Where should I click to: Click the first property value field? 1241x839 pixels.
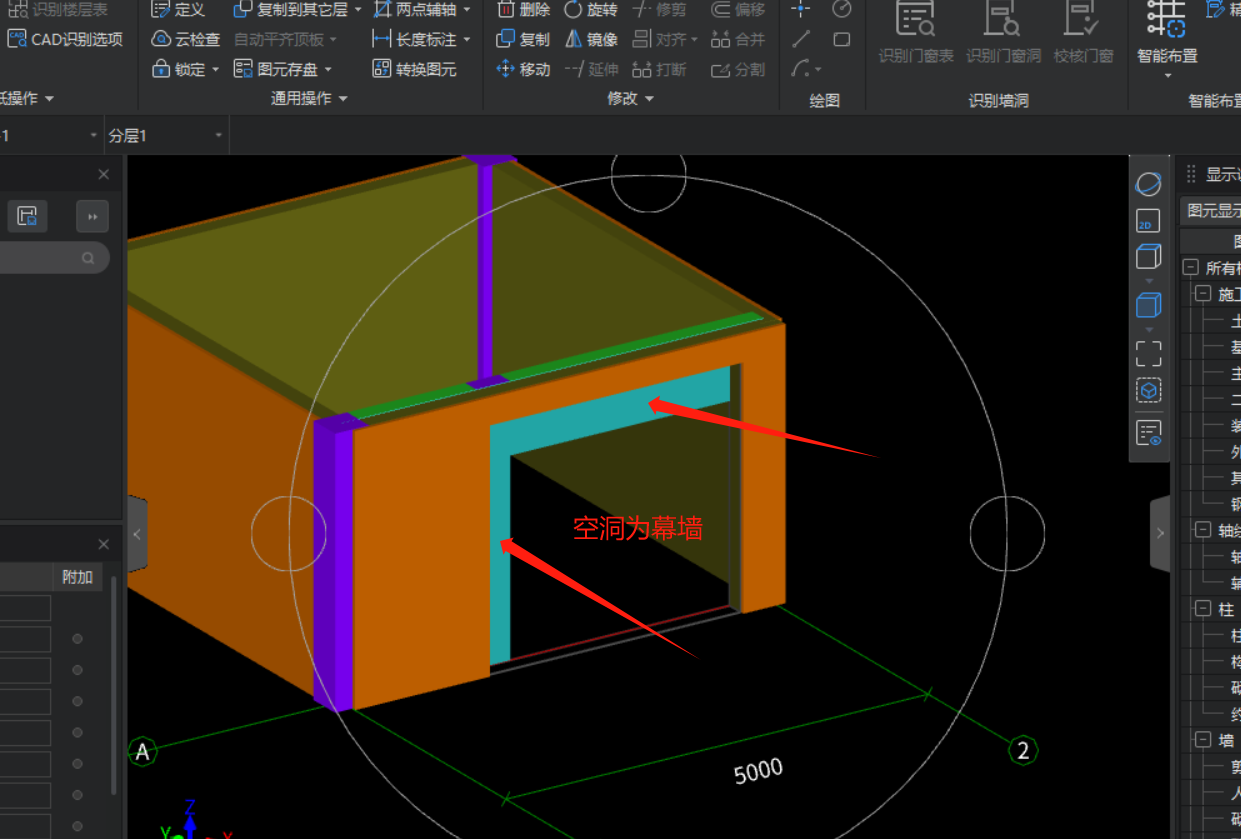click(25, 608)
